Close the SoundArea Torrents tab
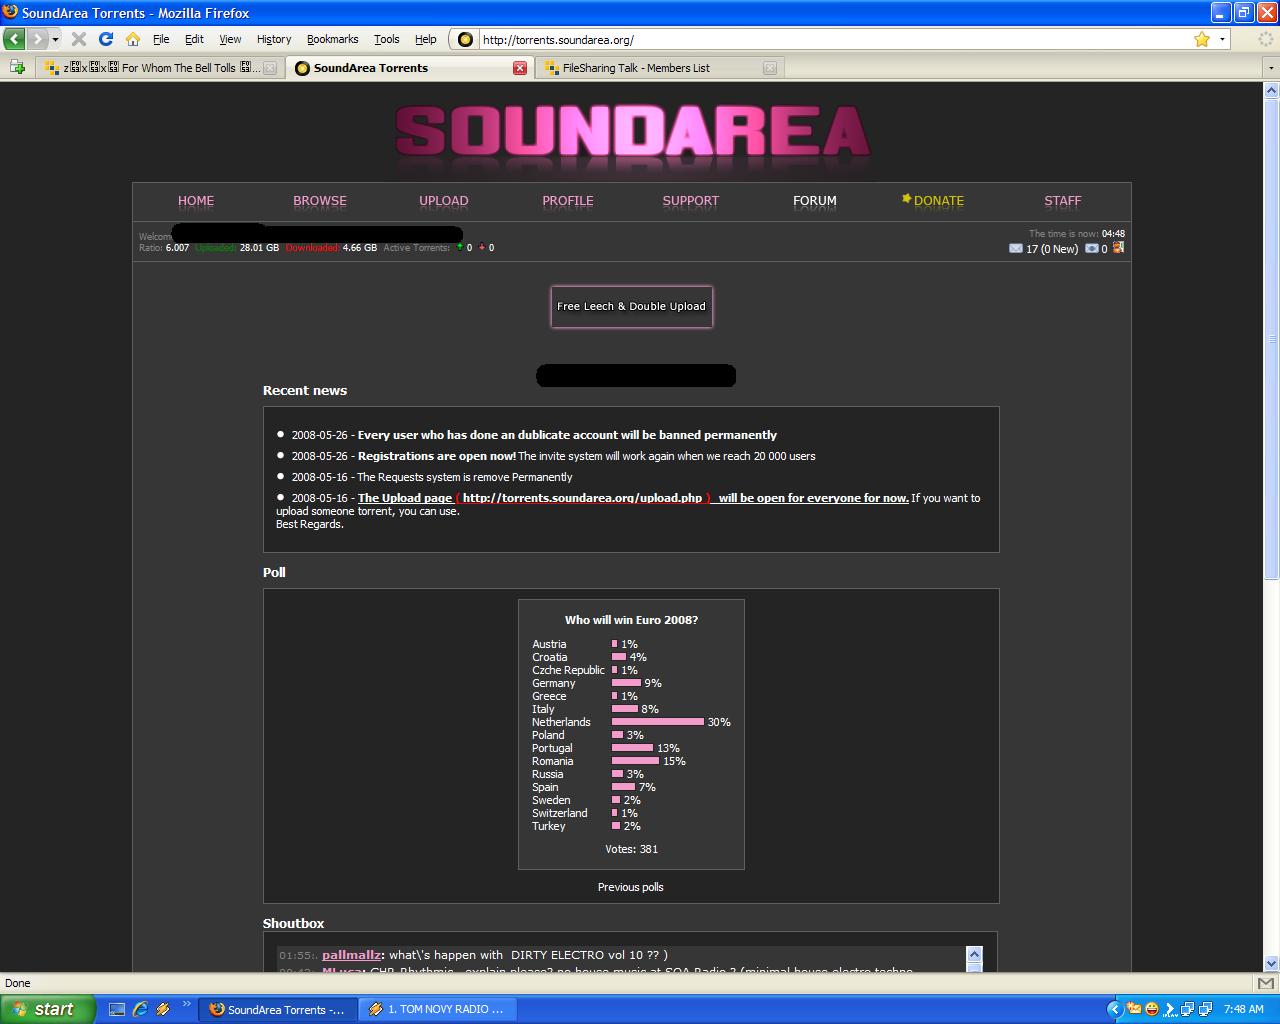This screenshot has width=1280, height=1024. pyautogui.click(x=520, y=68)
